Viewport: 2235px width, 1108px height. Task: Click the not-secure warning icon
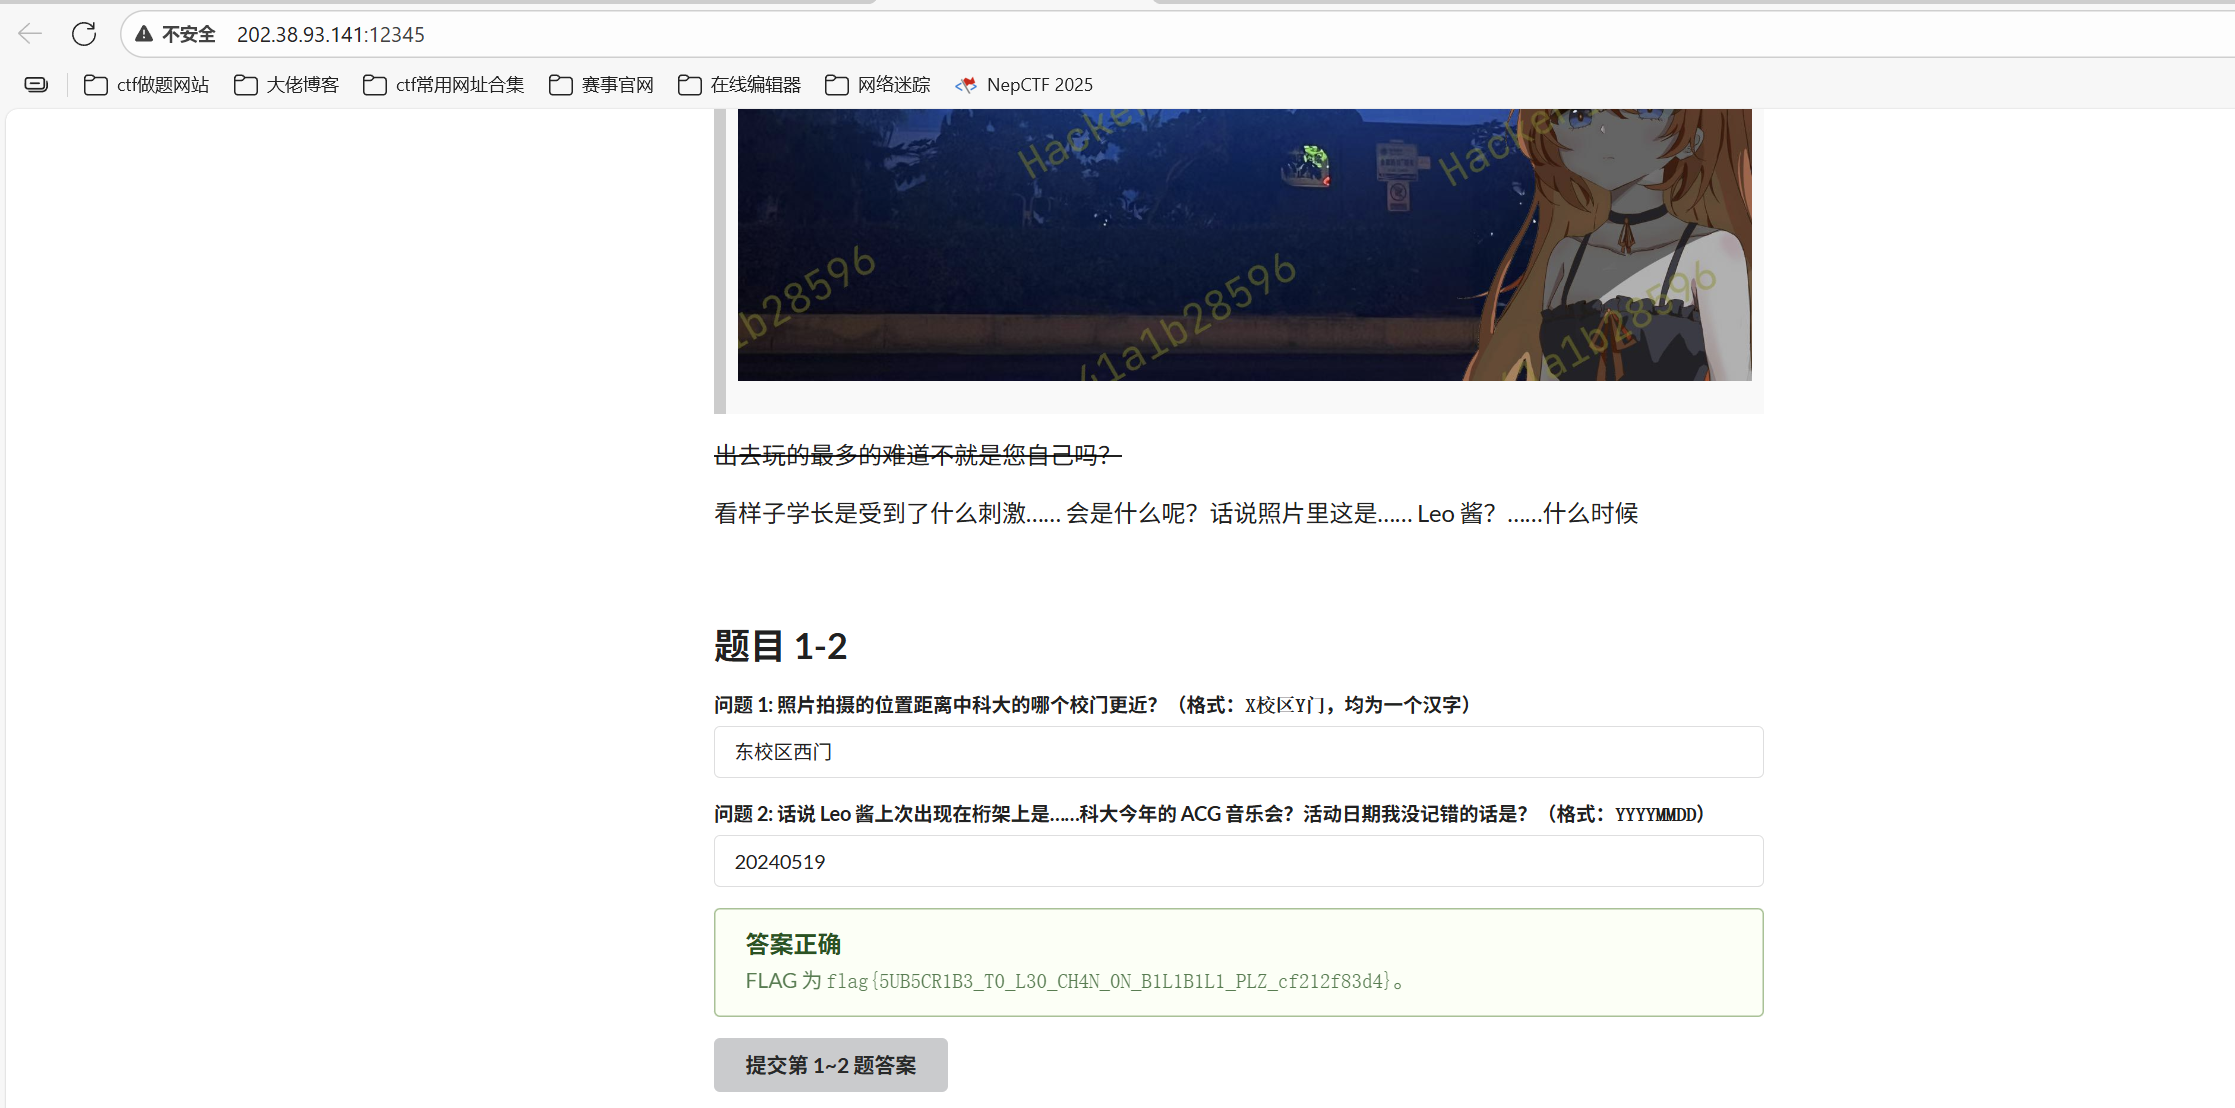coord(144,34)
